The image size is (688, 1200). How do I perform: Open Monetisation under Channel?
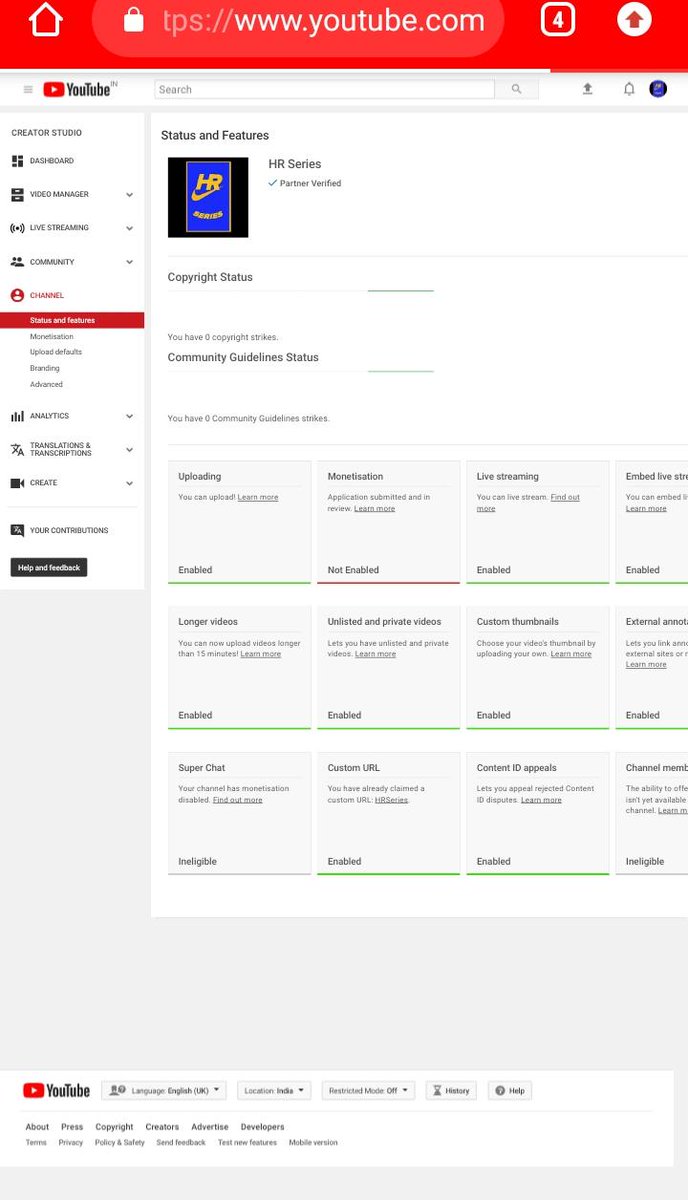pos(52,337)
